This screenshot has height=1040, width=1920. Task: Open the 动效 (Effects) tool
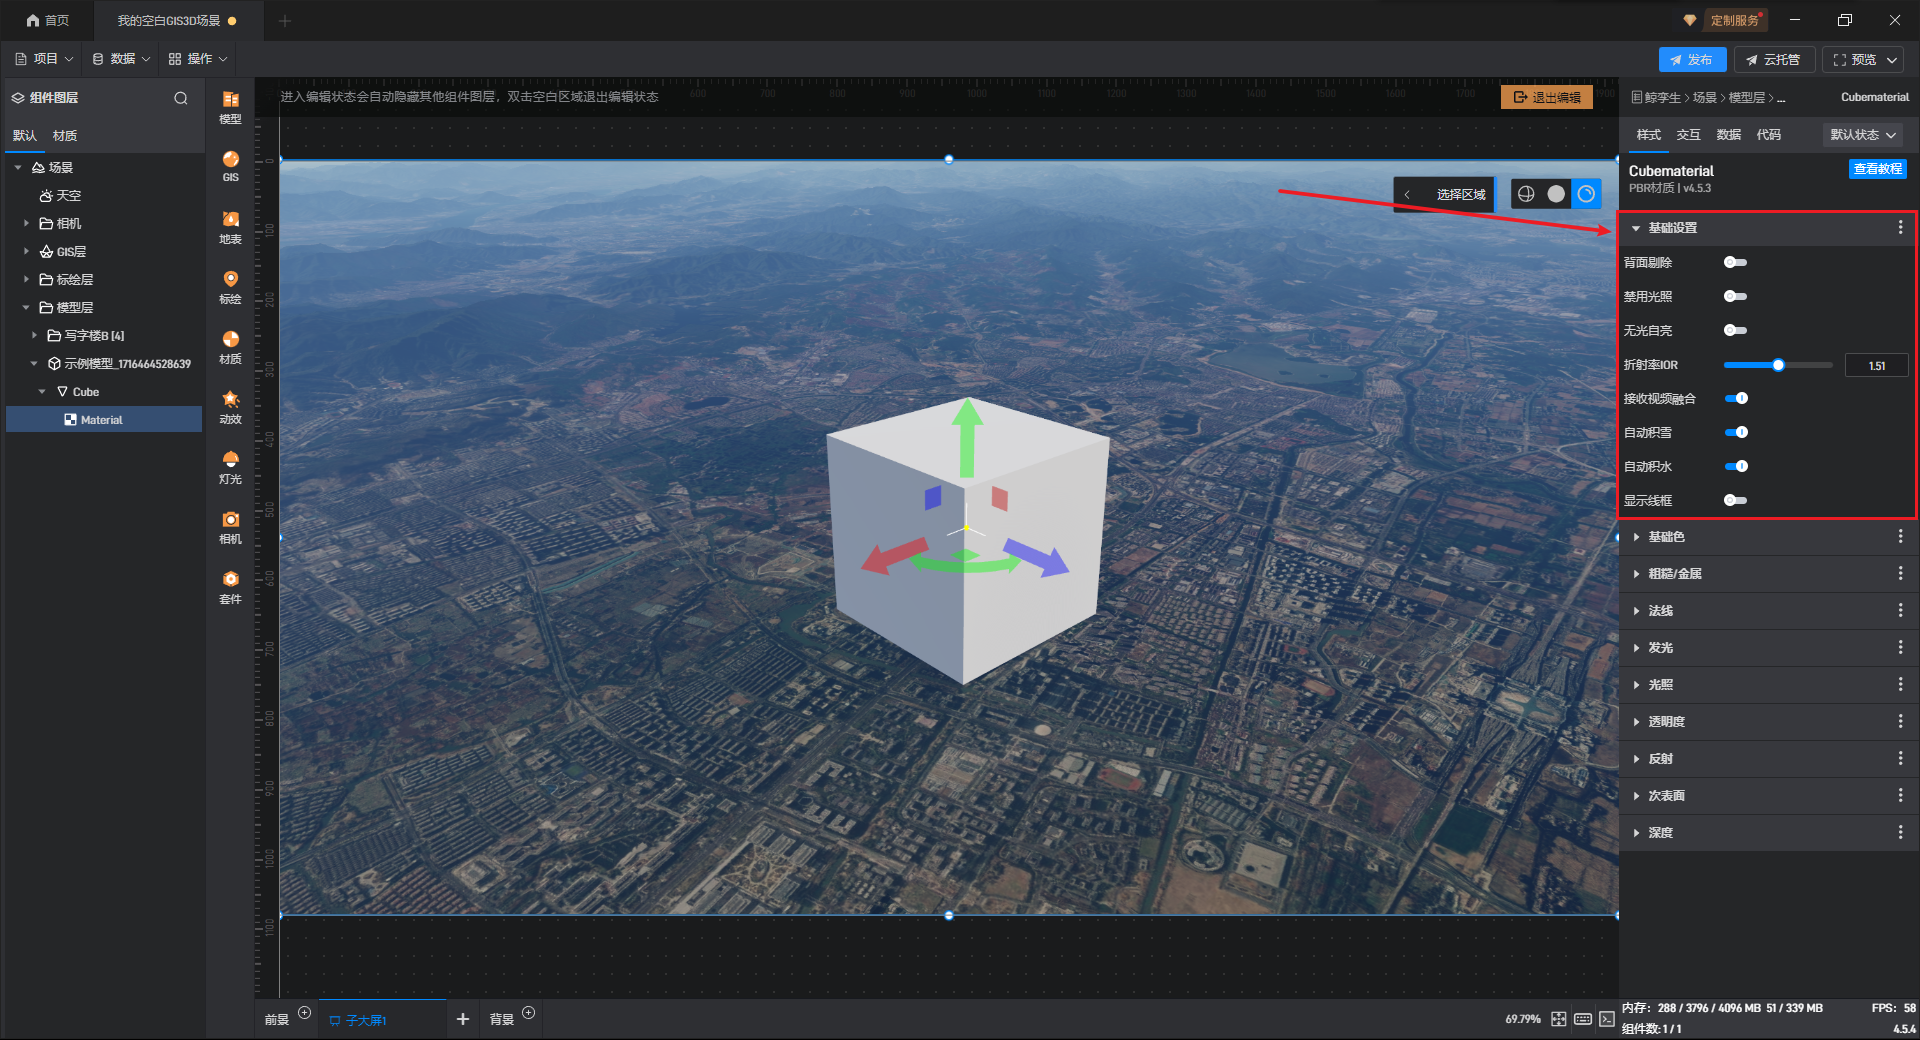point(230,407)
